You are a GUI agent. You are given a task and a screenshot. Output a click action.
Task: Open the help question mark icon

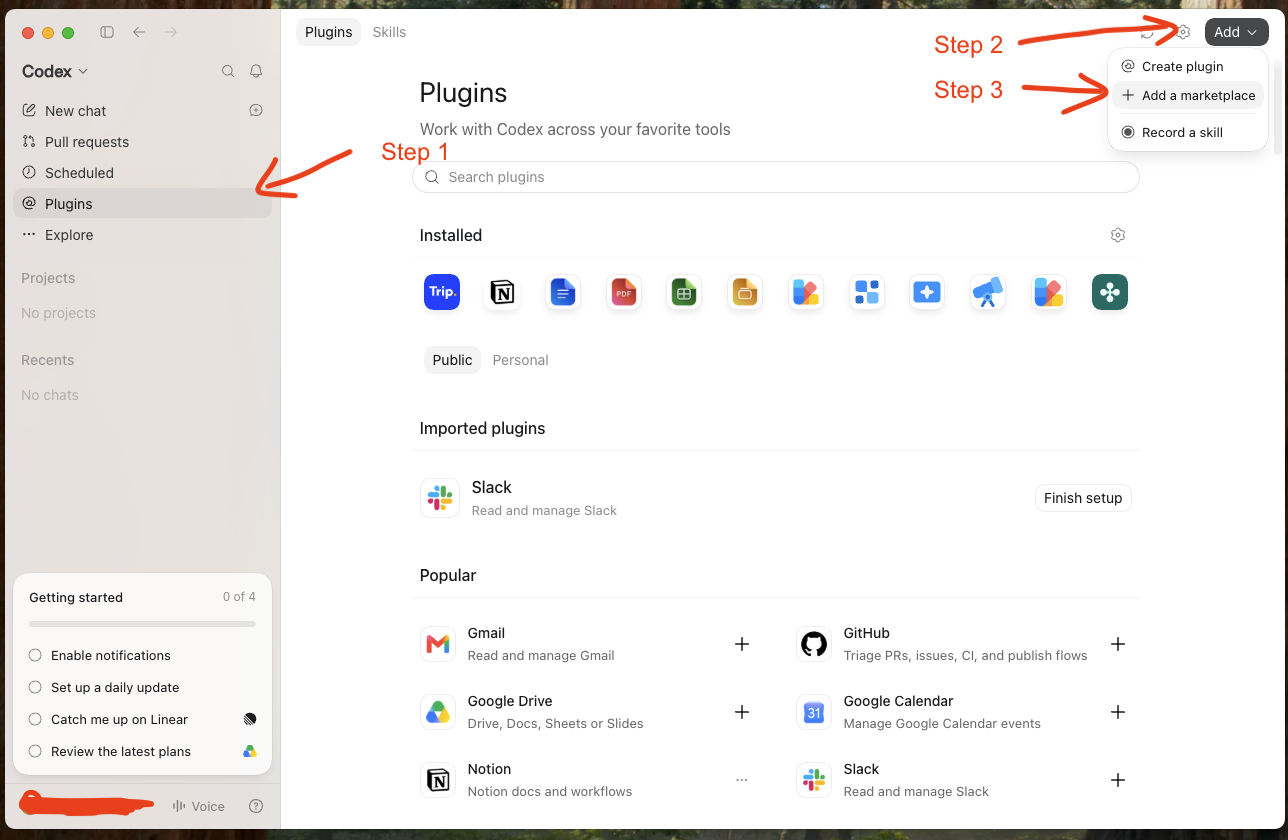256,806
